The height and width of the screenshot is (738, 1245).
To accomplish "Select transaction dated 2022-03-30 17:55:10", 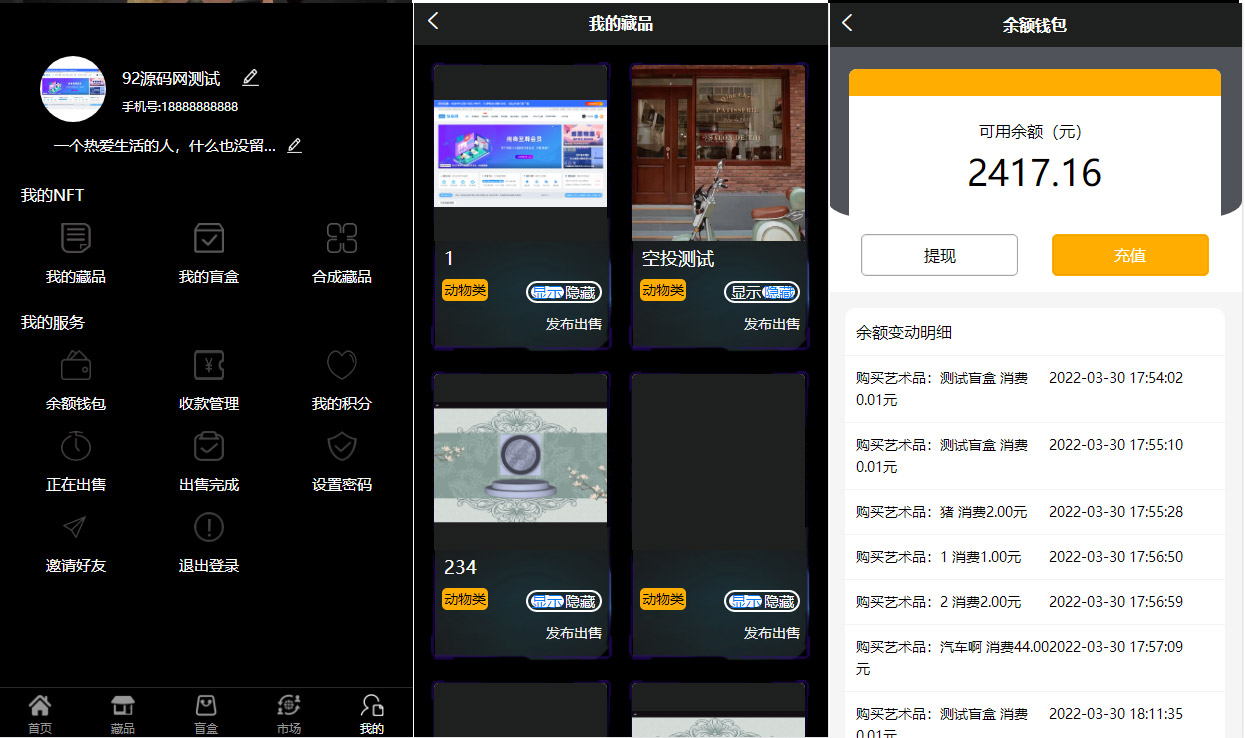I will coord(1035,456).
